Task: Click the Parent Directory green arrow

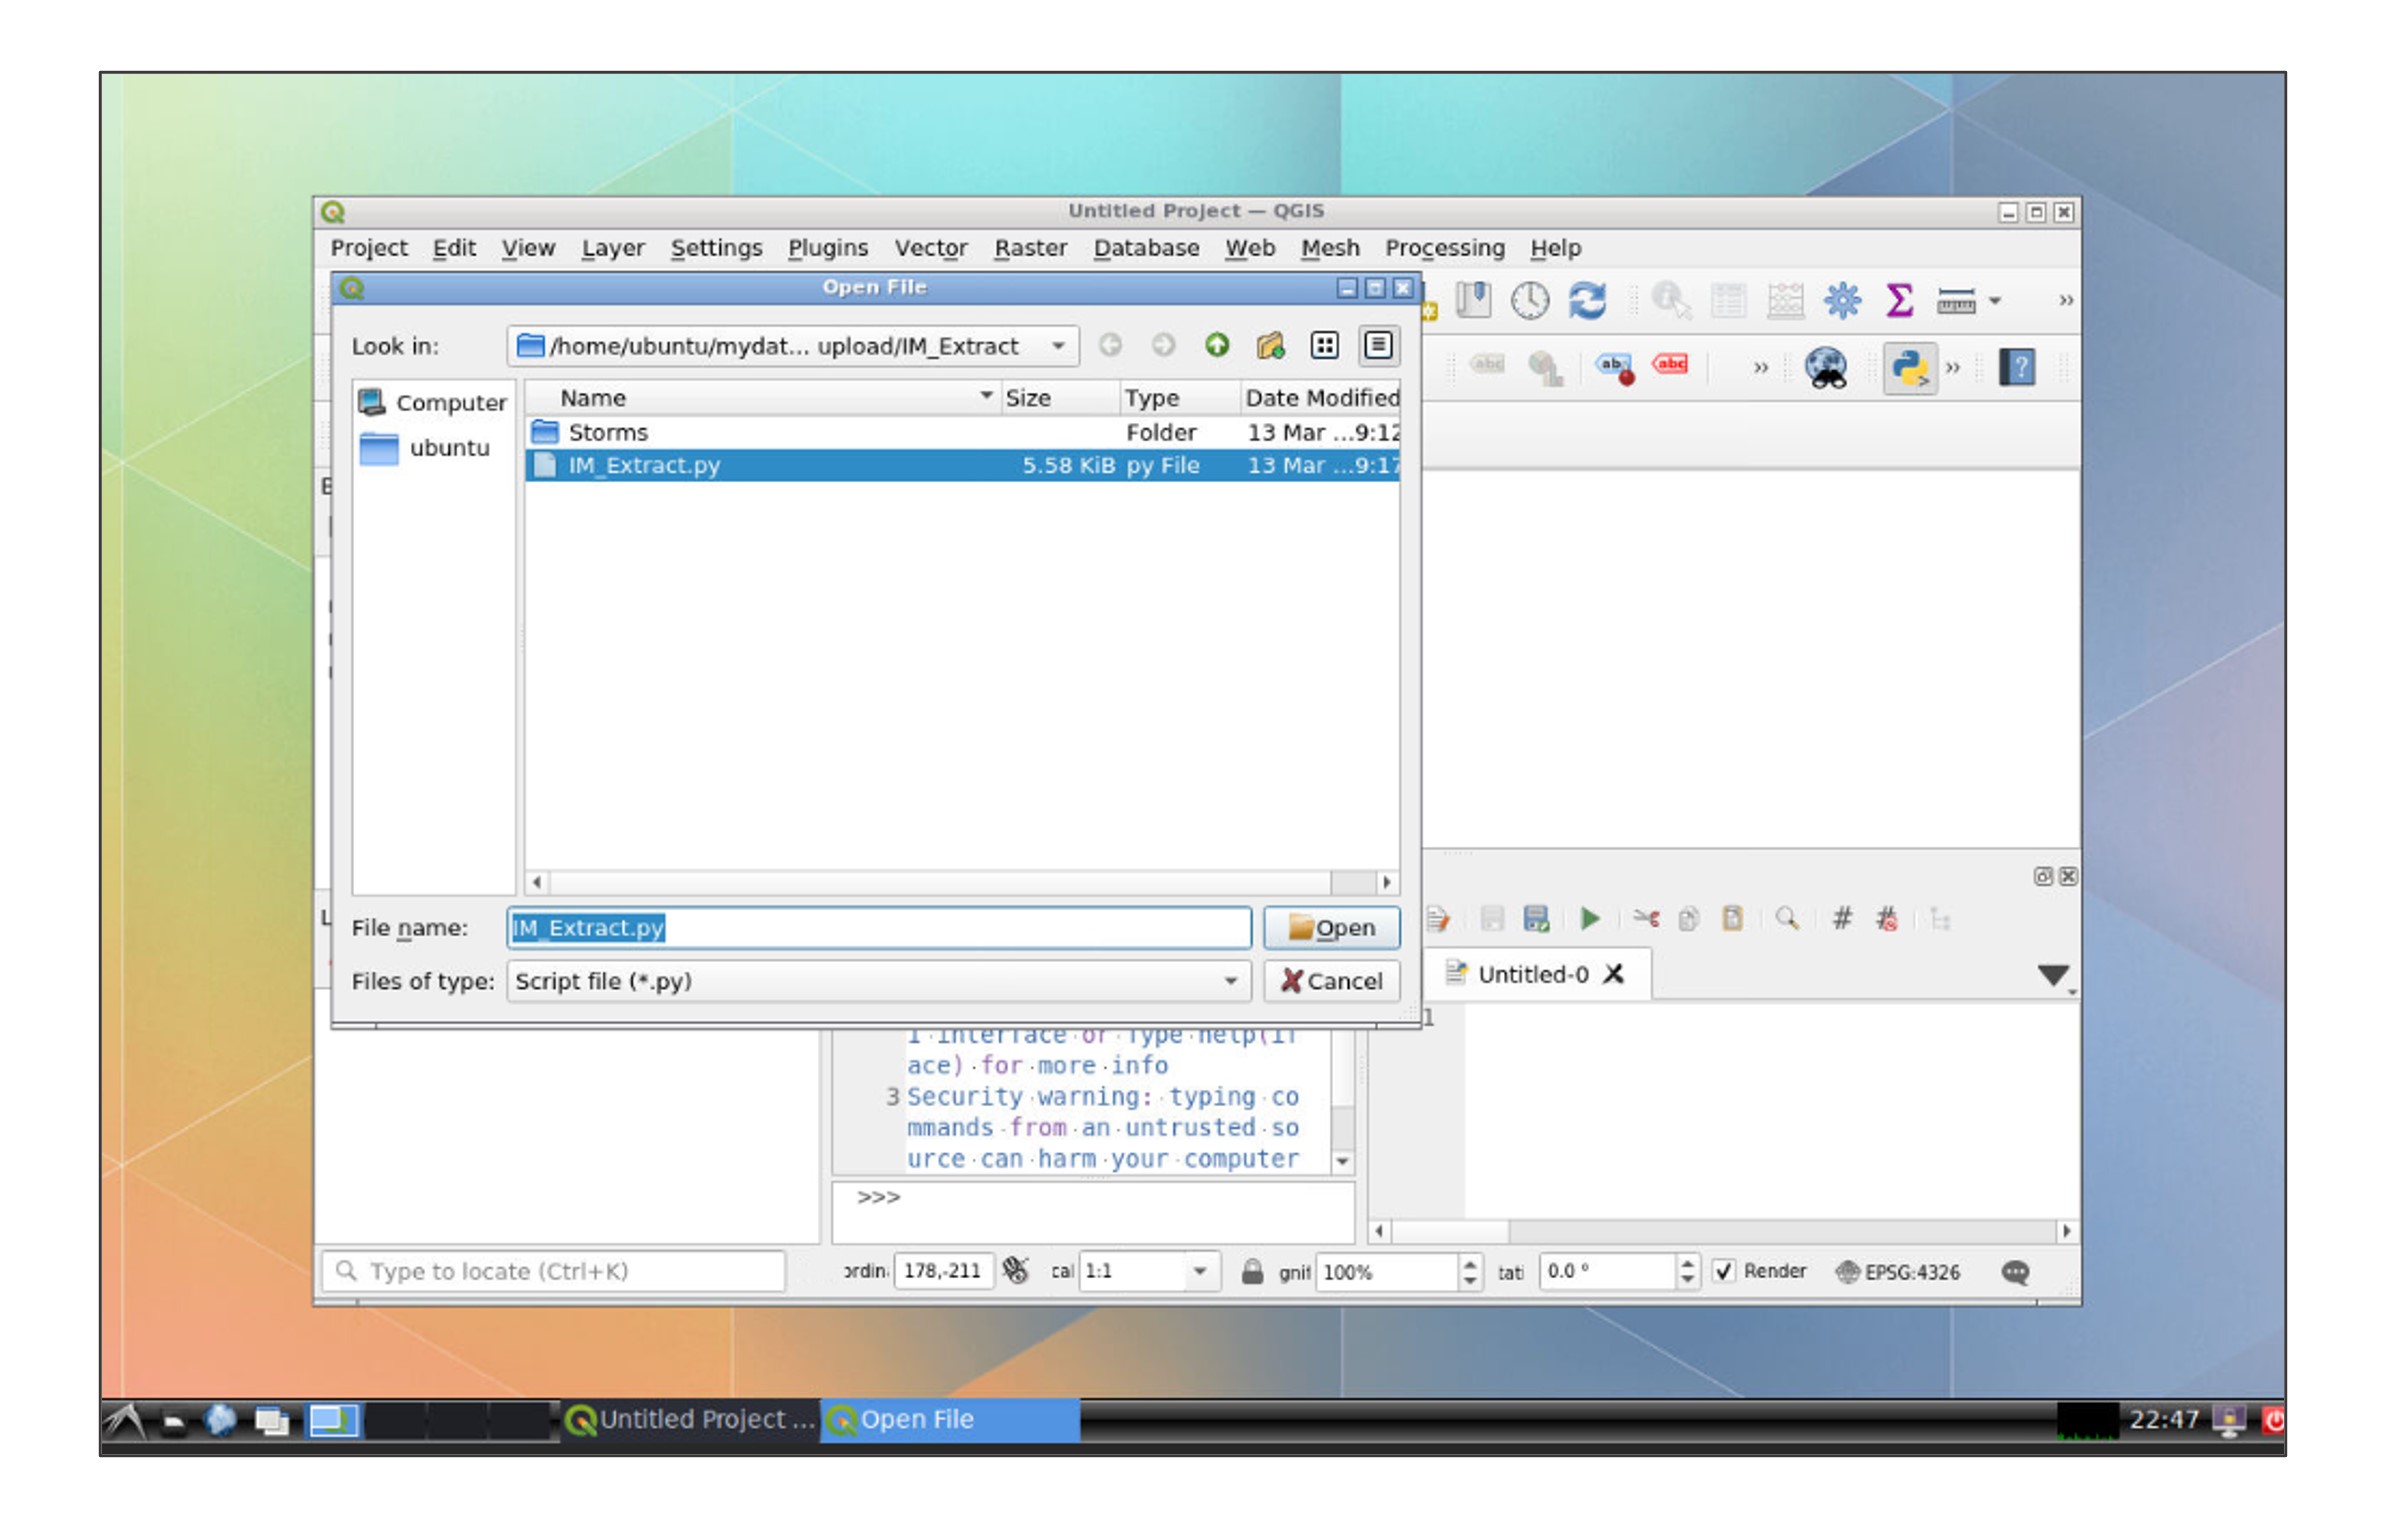Action: pyautogui.click(x=1216, y=346)
